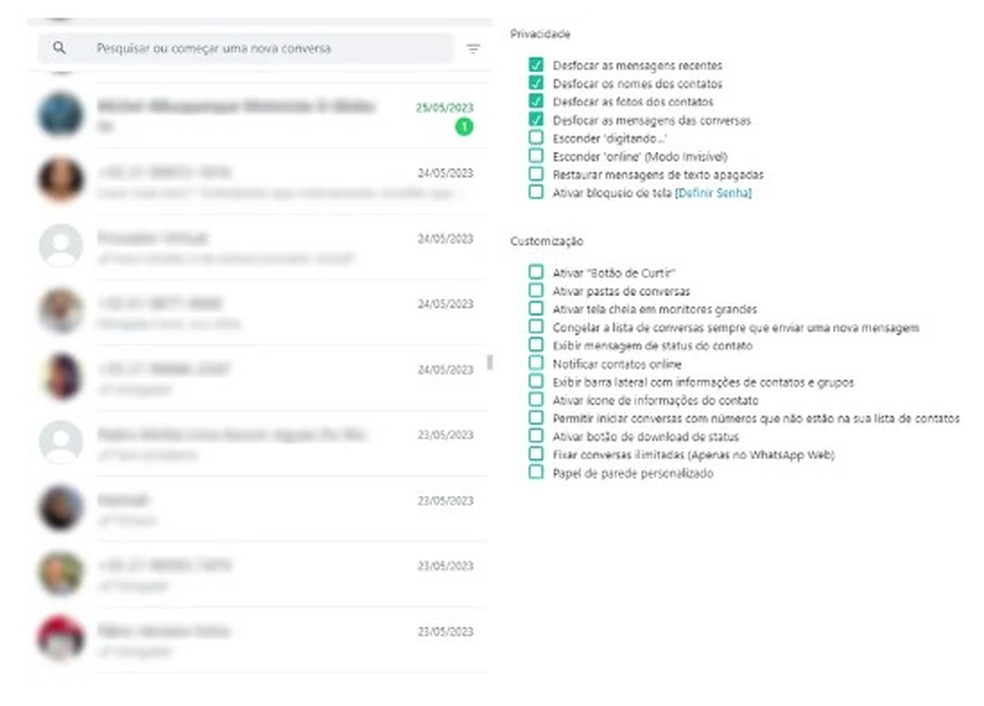Disable "Desfocar os nomes dos contatos"

point(537,84)
